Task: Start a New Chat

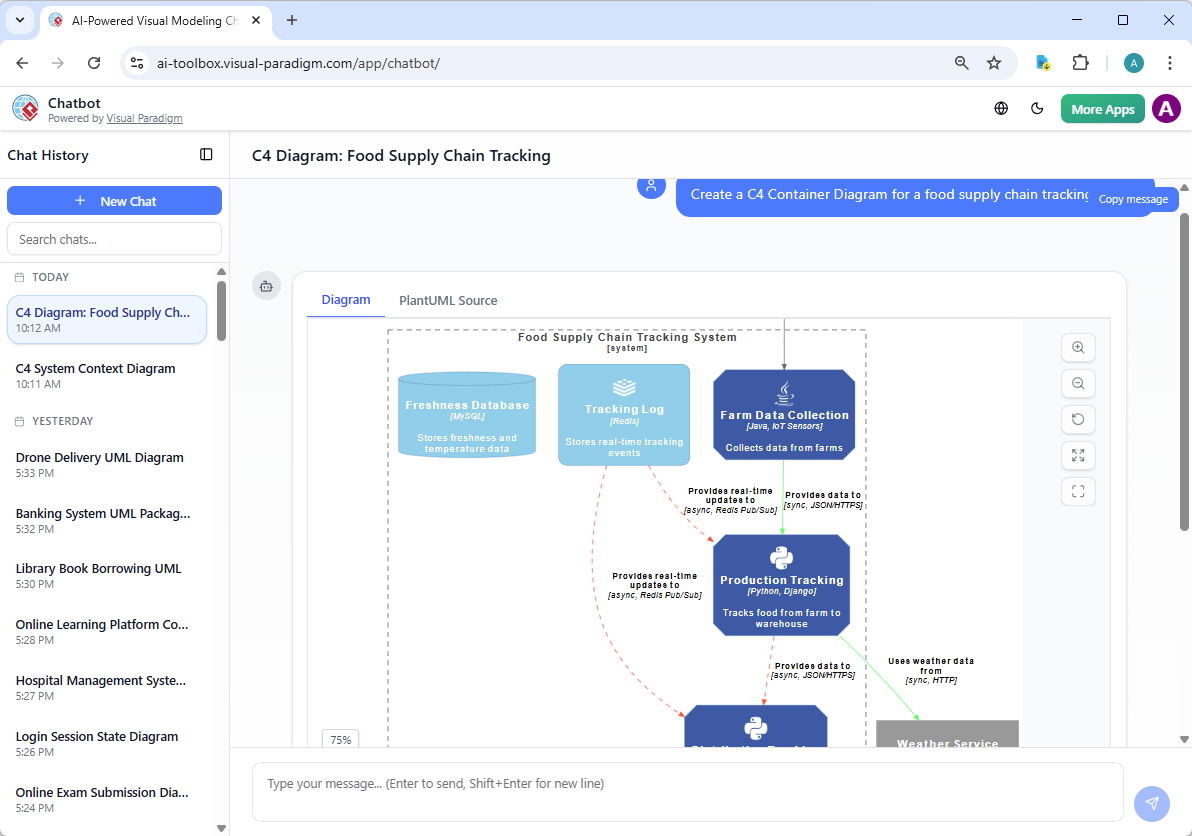Action: click(x=114, y=200)
